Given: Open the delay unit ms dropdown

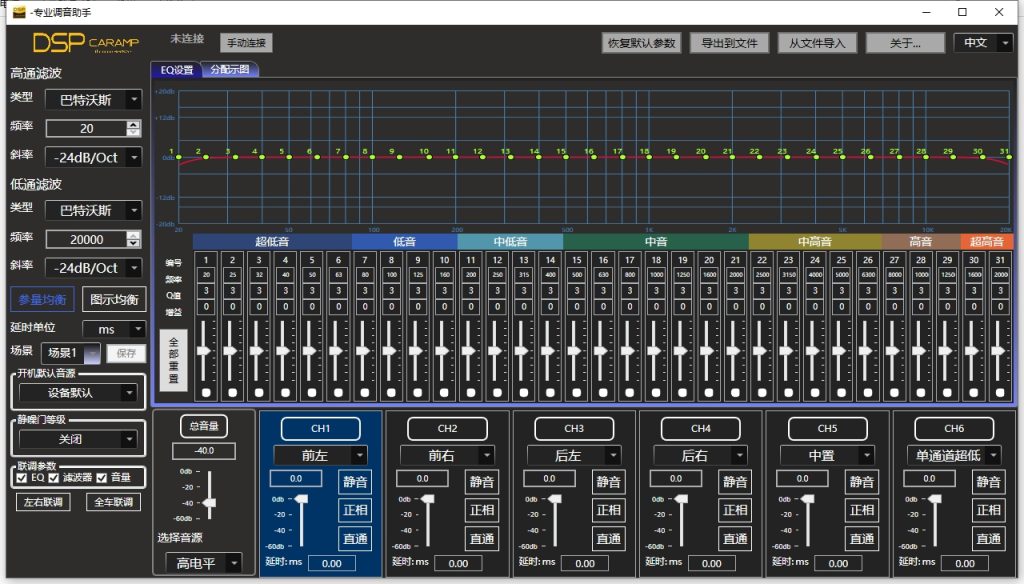Looking at the screenshot, I should pos(114,329).
